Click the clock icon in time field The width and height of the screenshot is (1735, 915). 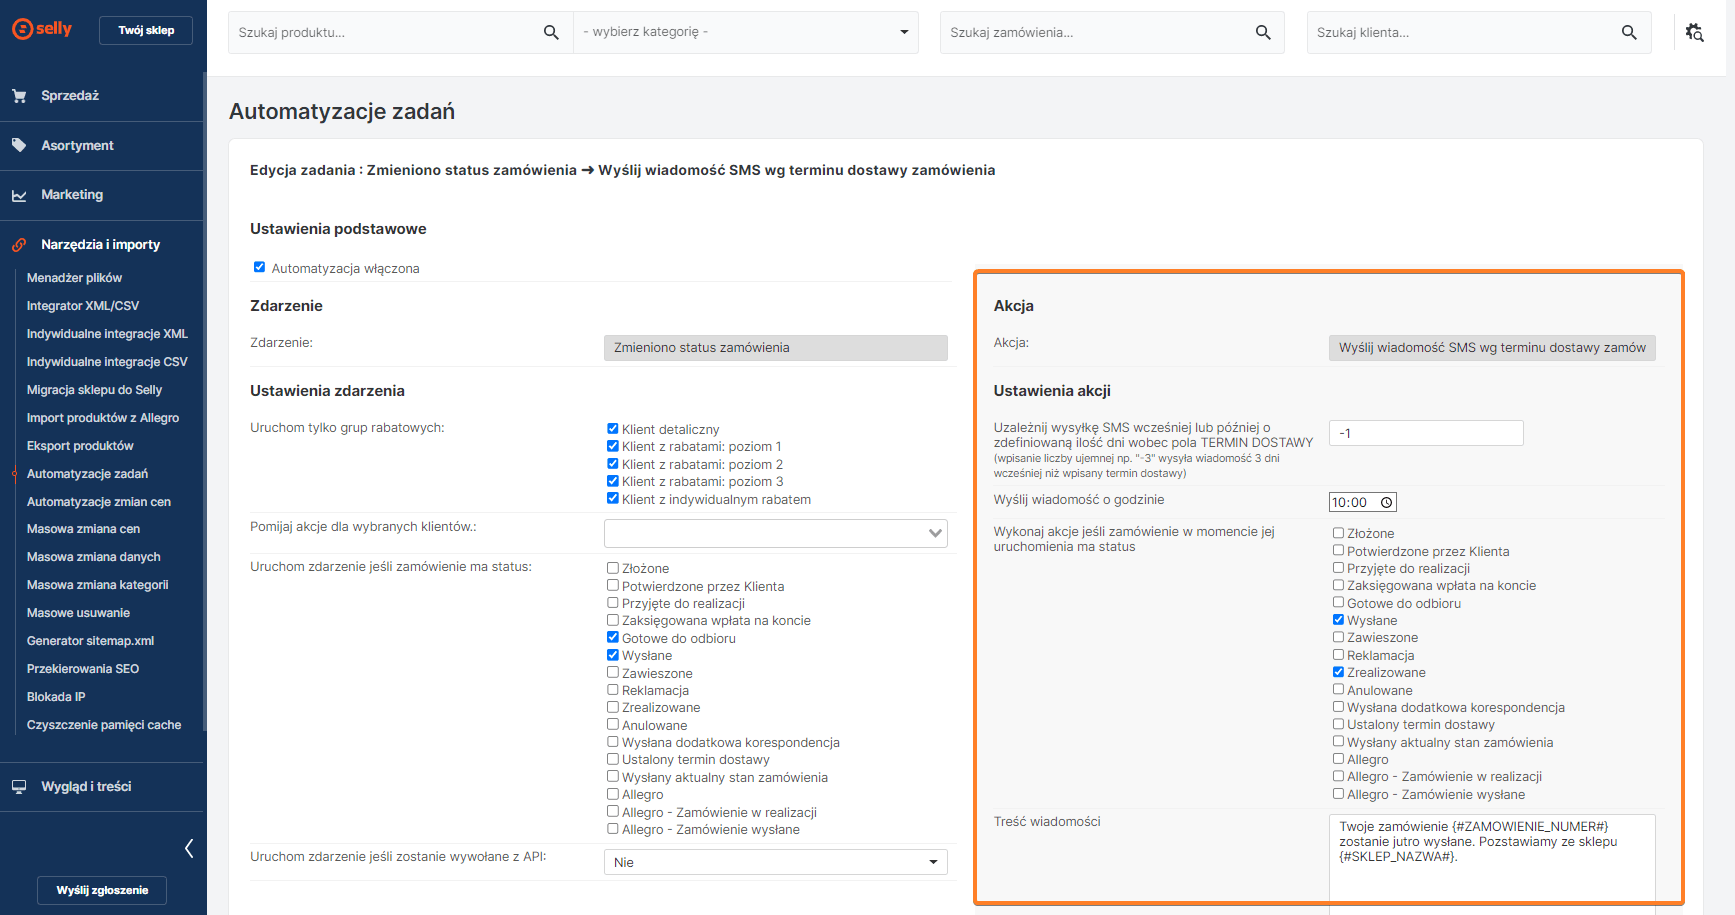click(x=1386, y=503)
